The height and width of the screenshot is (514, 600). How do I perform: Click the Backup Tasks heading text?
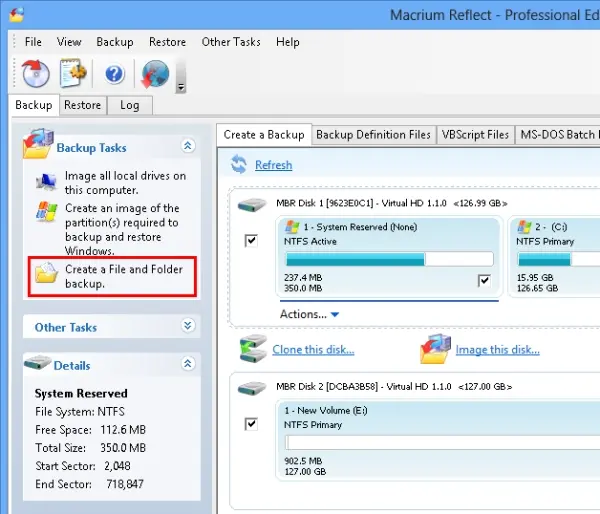pos(91,148)
